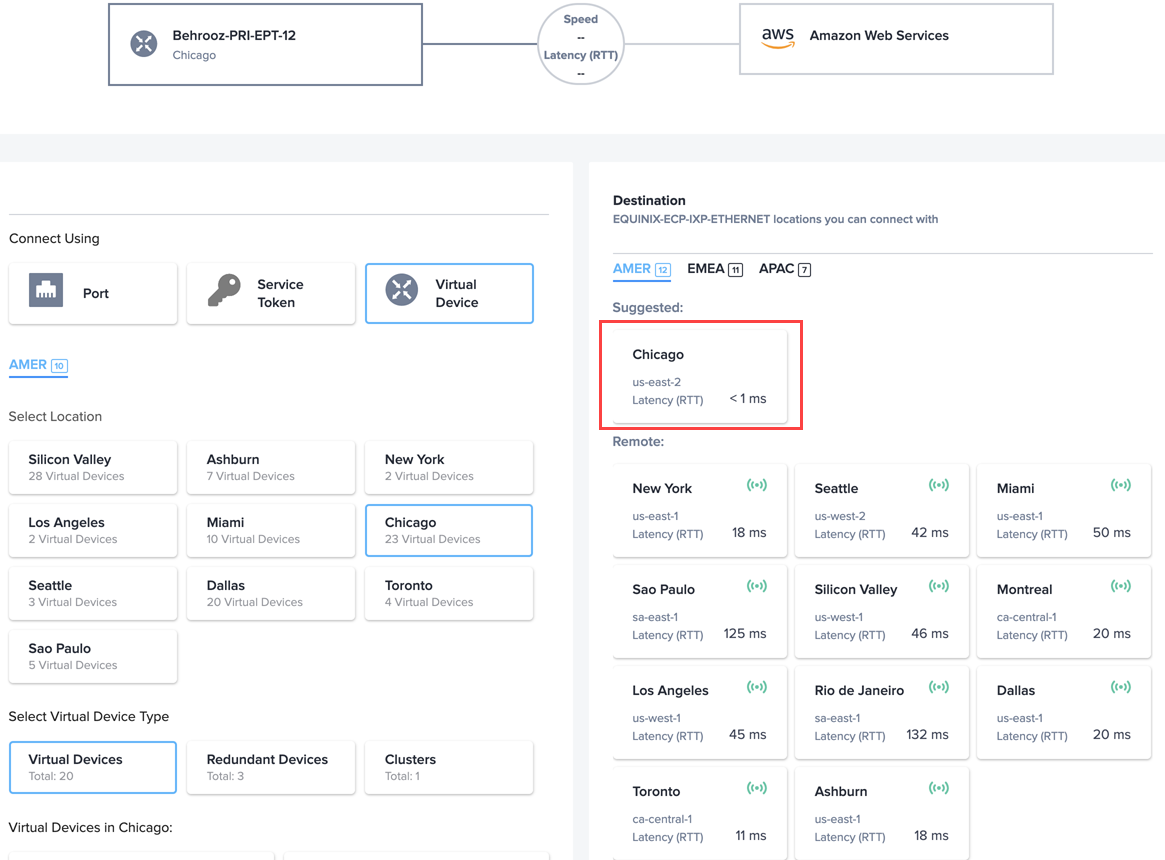1165x860 pixels.
Task: Switch to the EMEA 11 tab
Action: (715, 269)
